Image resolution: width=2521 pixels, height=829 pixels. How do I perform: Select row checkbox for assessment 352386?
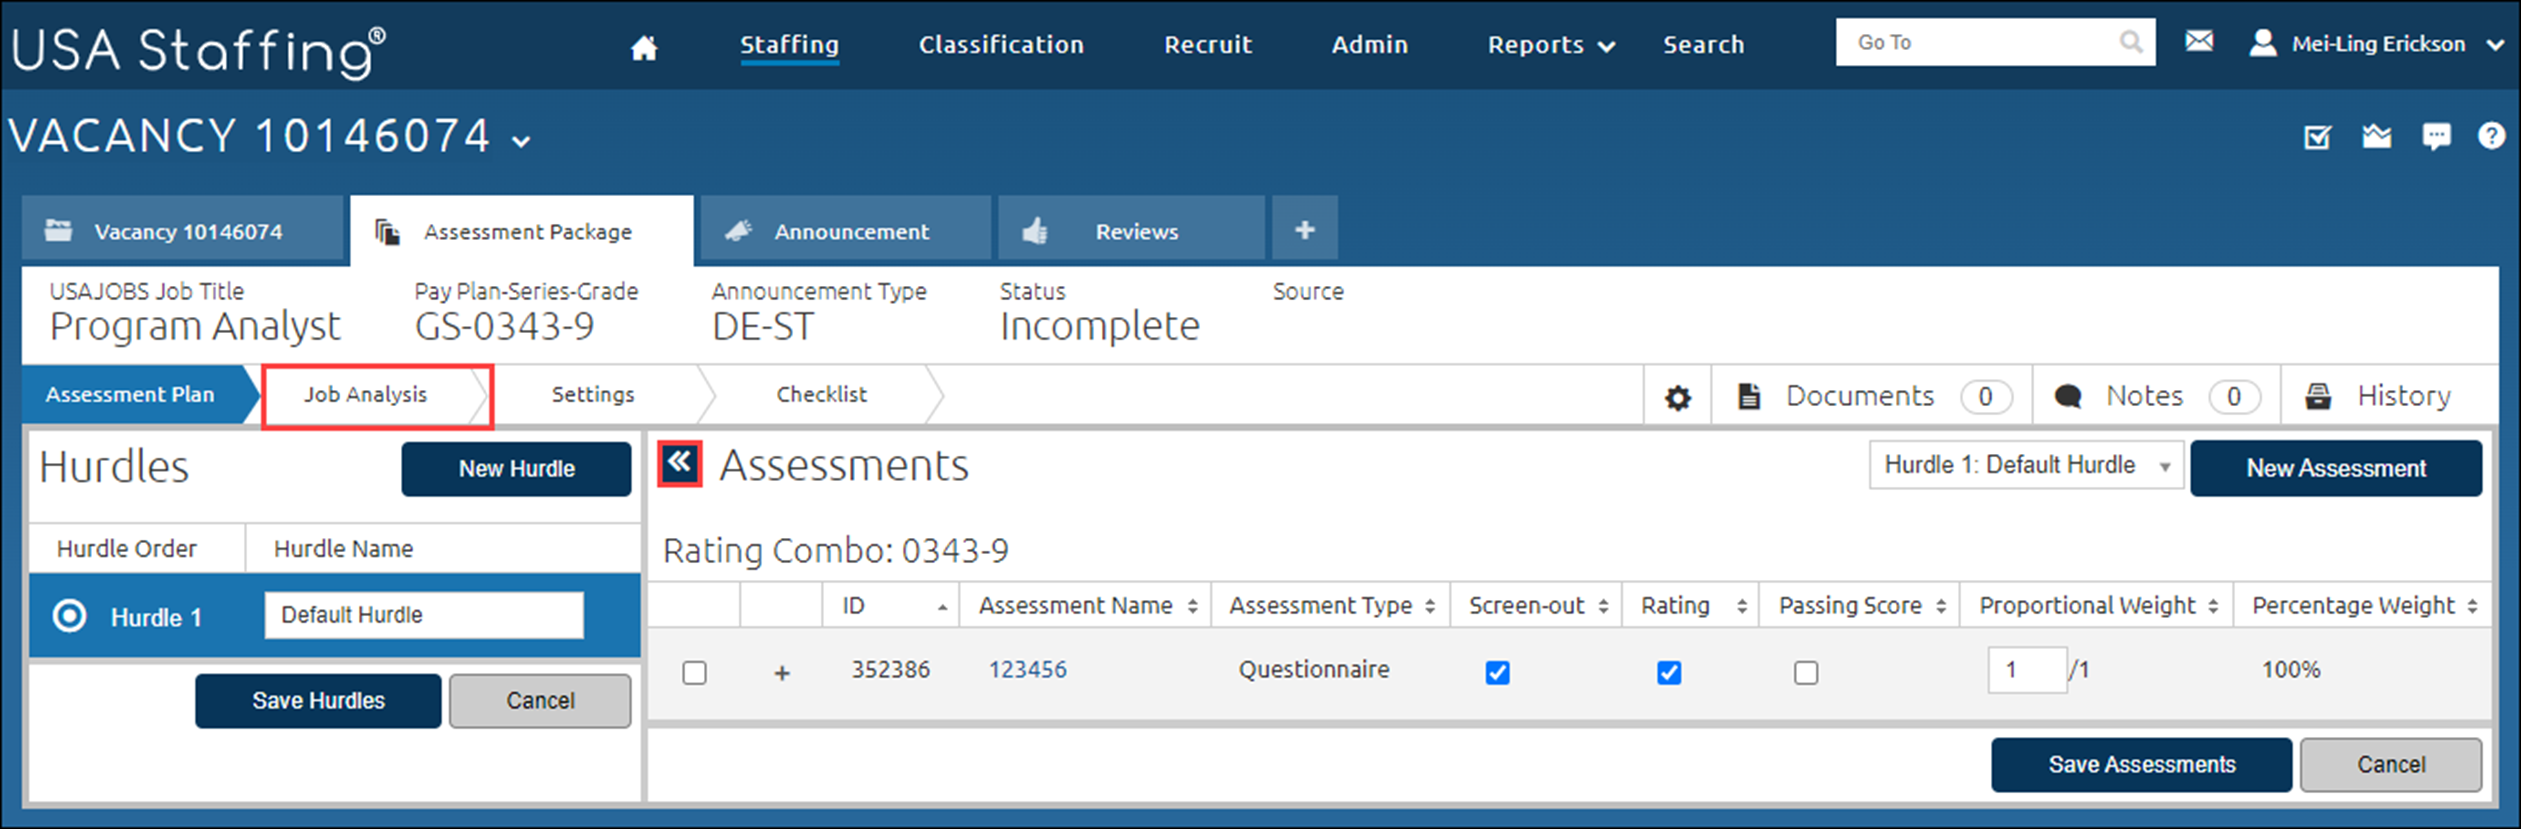point(694,673)
